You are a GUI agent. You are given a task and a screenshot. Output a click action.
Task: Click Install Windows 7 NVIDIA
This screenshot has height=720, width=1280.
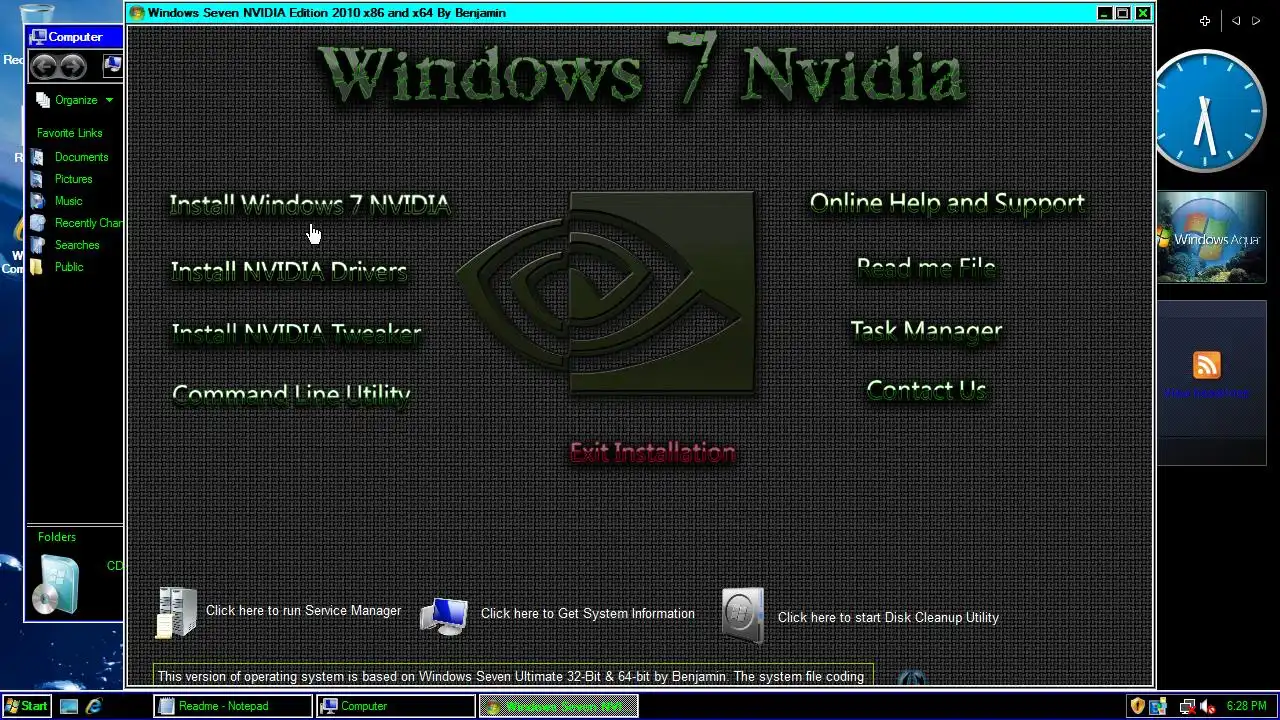pyautogui.click(x=310, y=204)
